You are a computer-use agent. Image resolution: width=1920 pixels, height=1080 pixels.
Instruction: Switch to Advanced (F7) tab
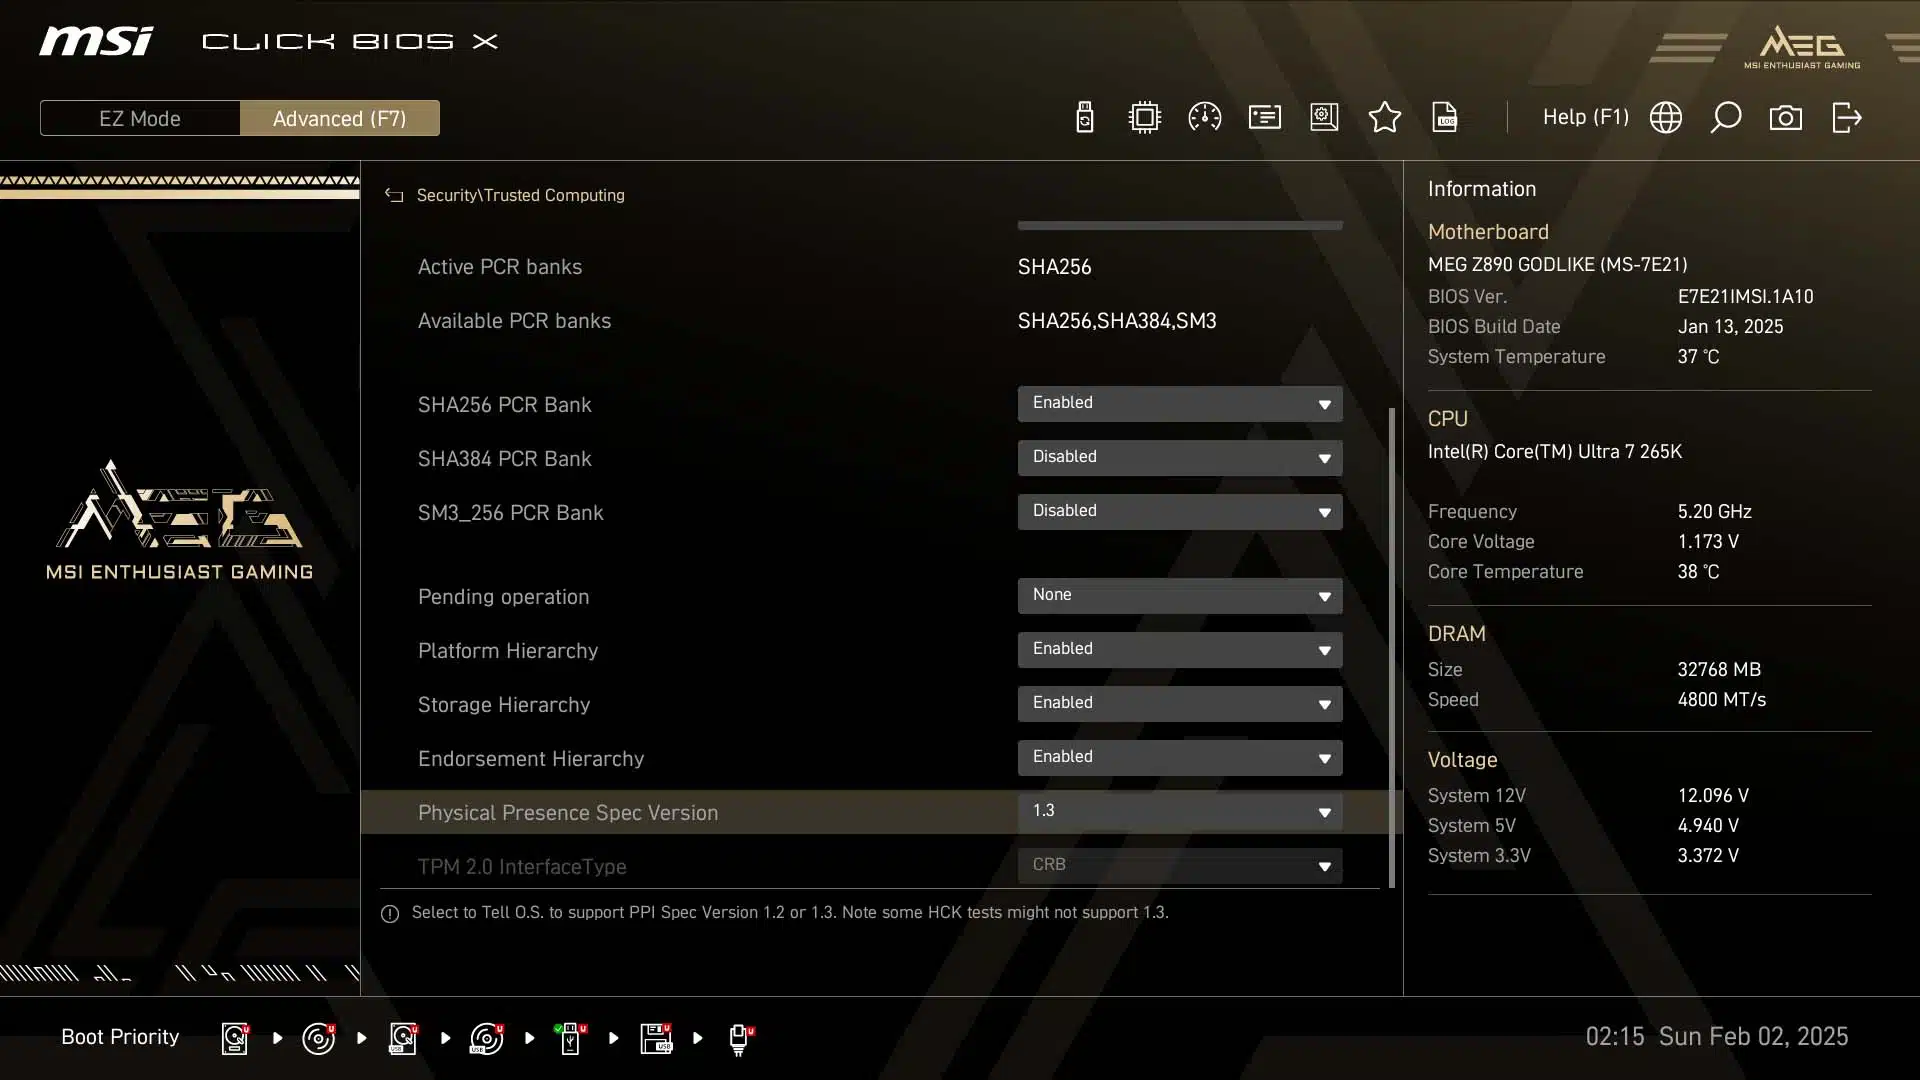(x=340, y=118)
